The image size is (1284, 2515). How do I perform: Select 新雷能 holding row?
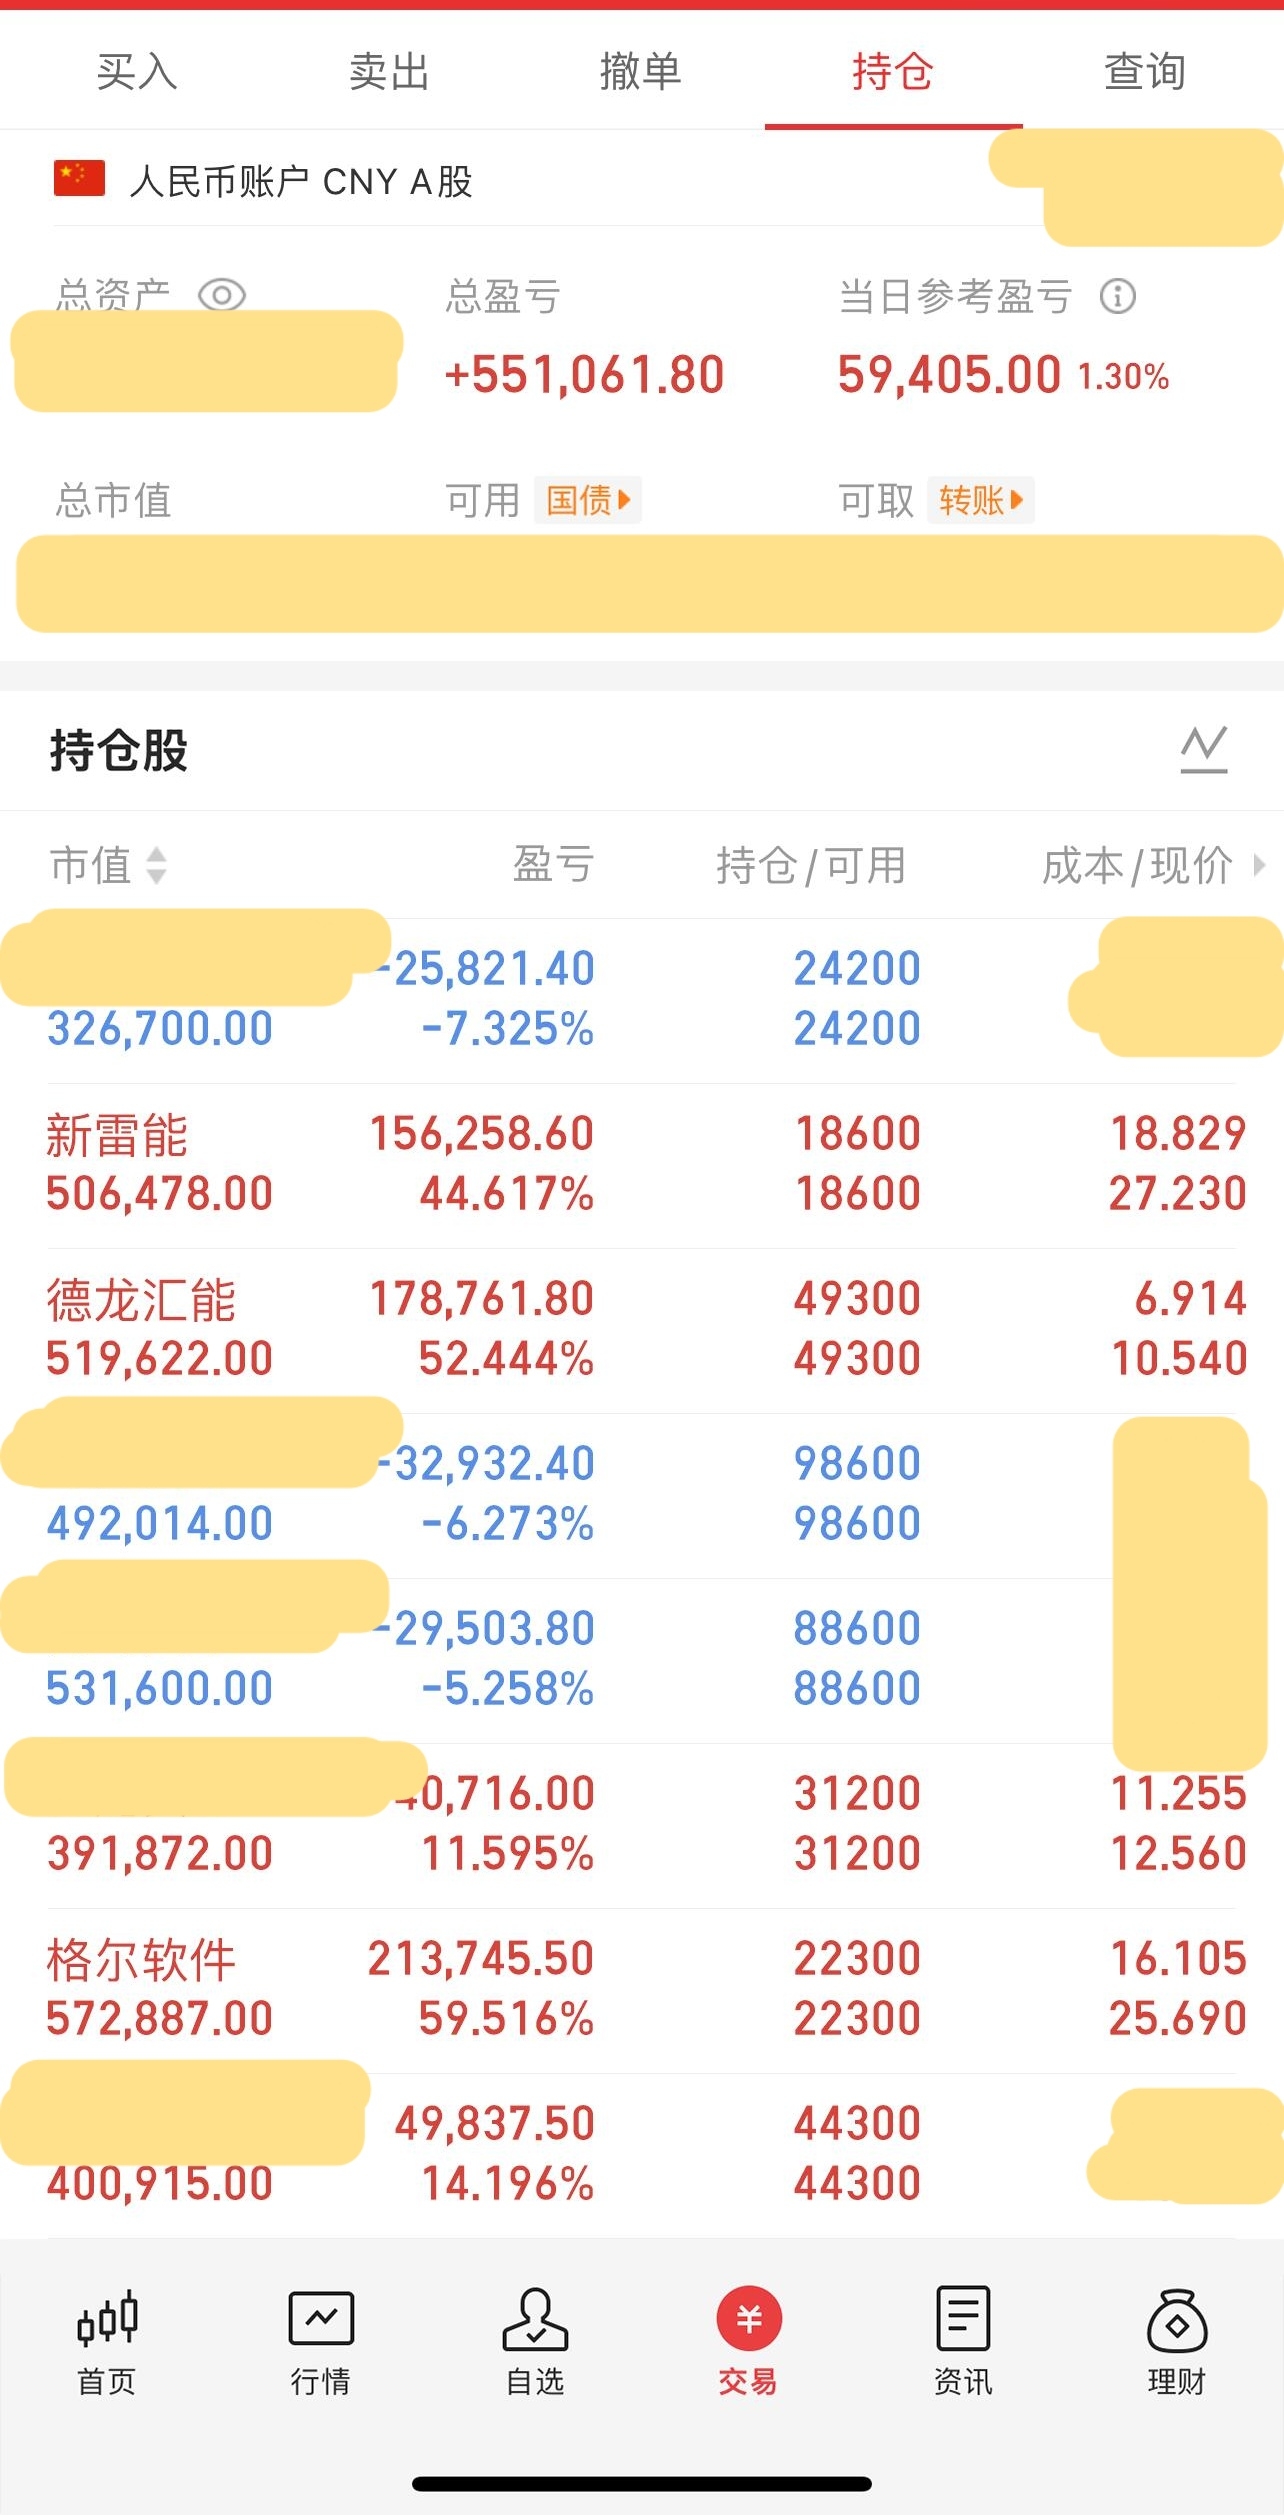(x=640, y=1165)
